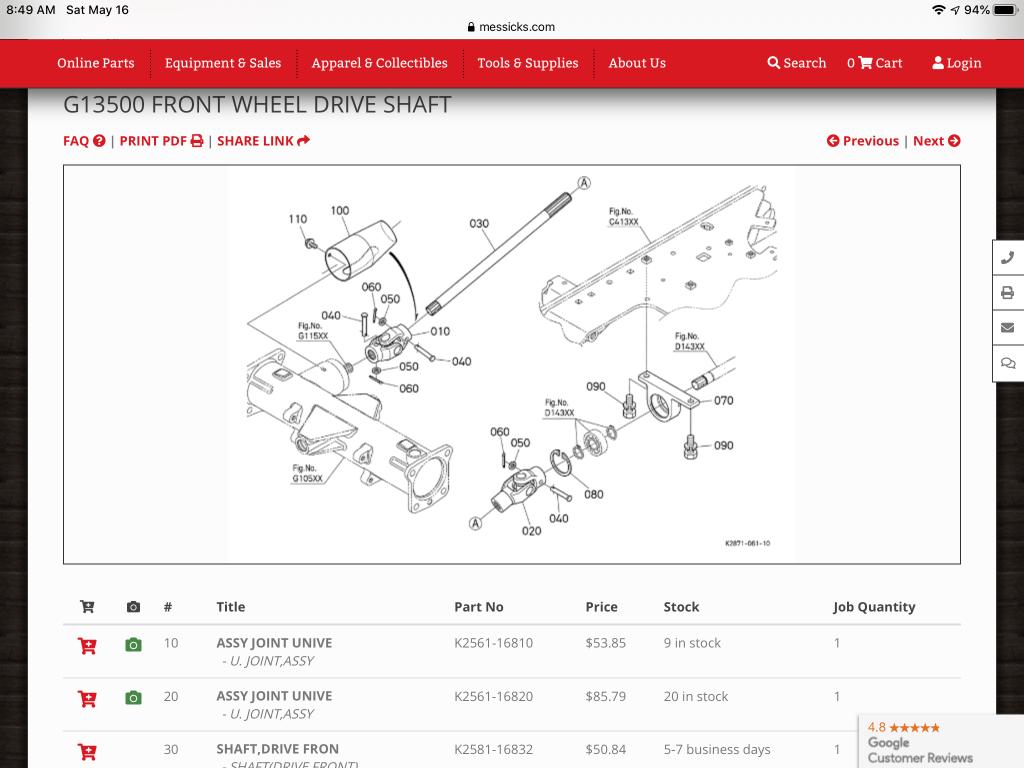Open the About Us menu

click(637, 63)
